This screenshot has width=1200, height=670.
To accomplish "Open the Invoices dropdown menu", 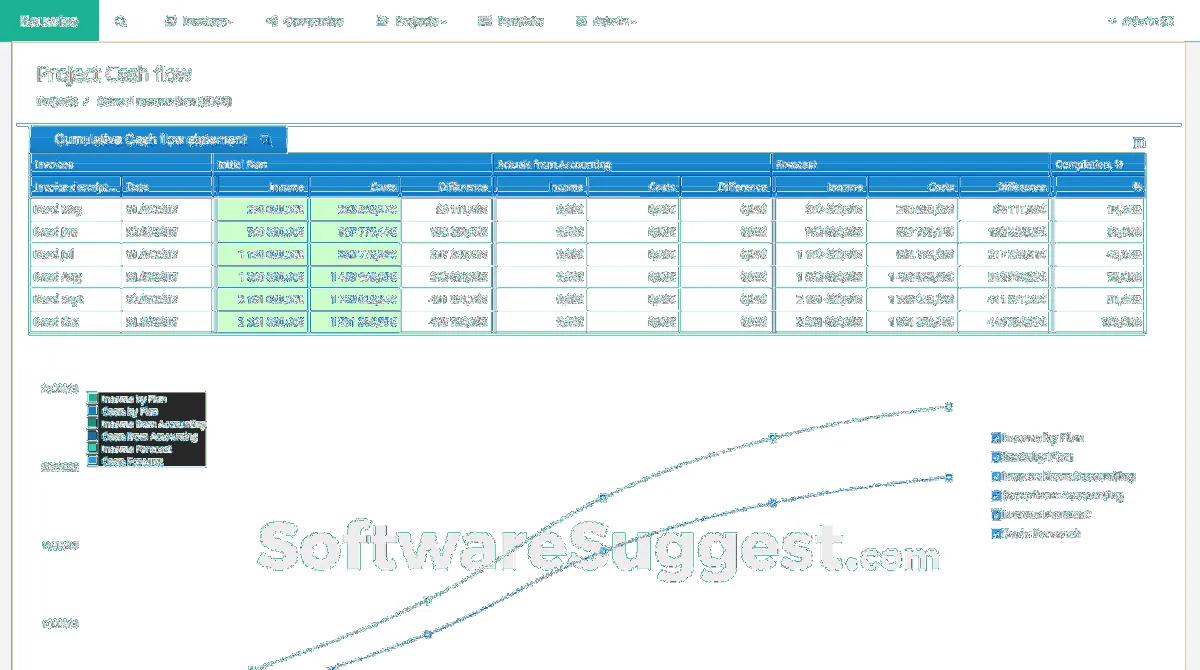I will point(198,21).
